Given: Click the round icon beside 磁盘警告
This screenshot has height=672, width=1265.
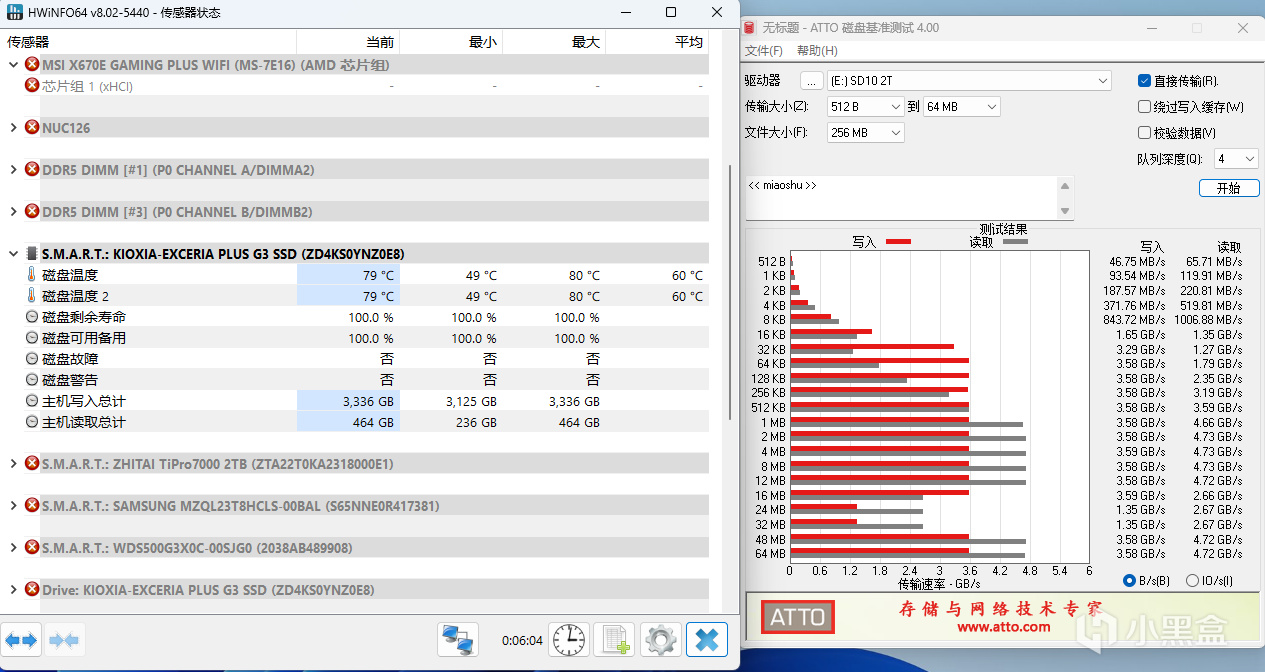Looking at the screenshot, I should coord(32,380).
